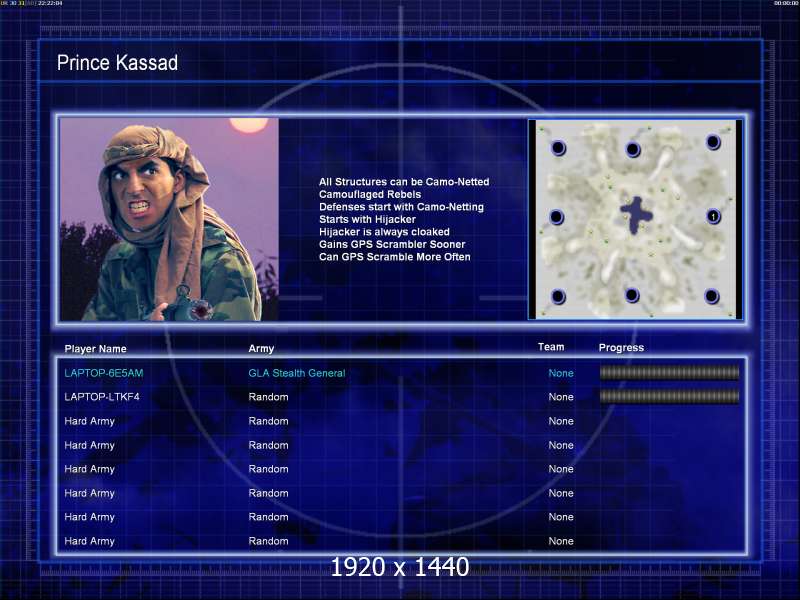Click 'Can GPS Scramble More Often' line
This screenshot has width=800, height=600.
tap(394, 257)
